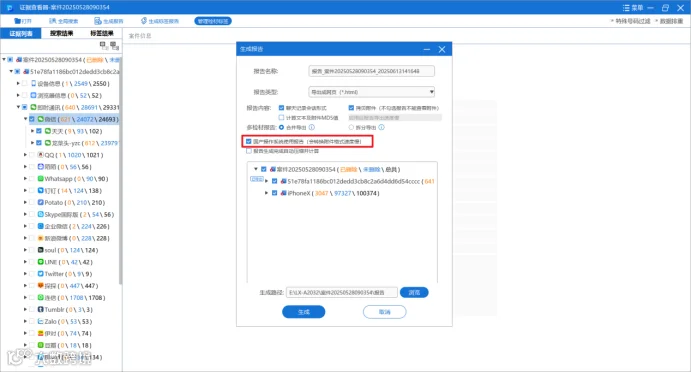Expand the device info node (2550)
Image resolution: width=692 pixels, height=372 pixels.
[18, 83]
